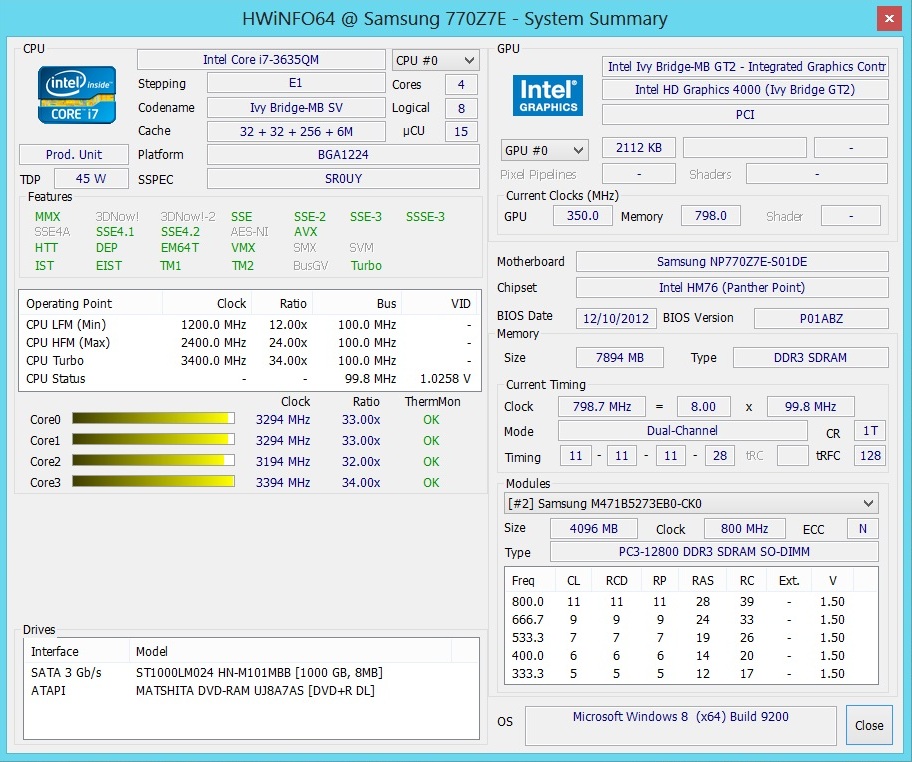Click the Codename Ivy Bridge-MB SV field
The height and width of the screenshot is (762, 912).
pos(296,108)
